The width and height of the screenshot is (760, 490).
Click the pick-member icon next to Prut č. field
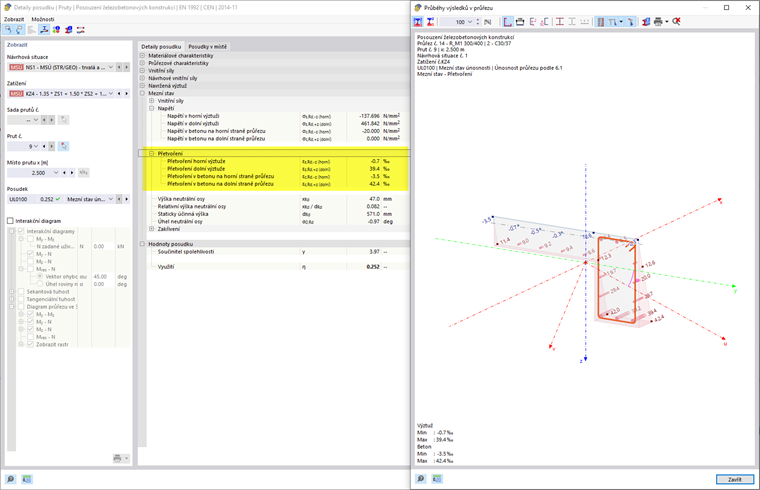(64, 146)
